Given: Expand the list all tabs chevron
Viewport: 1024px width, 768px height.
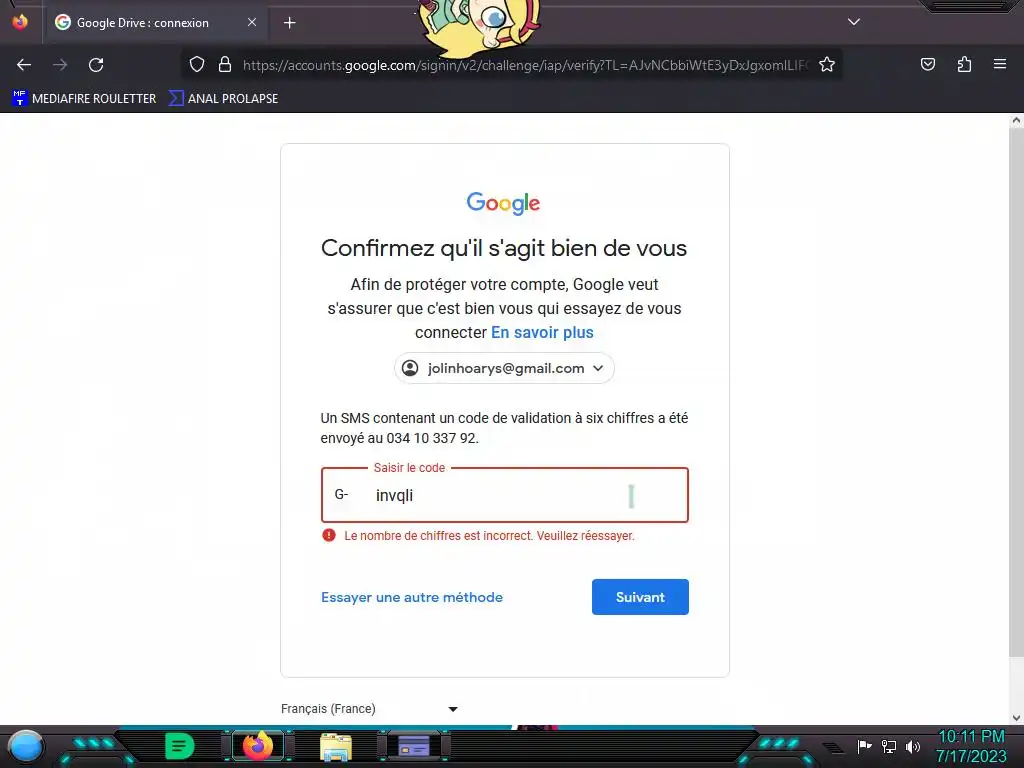Looking at the screenshot, I should (x=854, y=22).
